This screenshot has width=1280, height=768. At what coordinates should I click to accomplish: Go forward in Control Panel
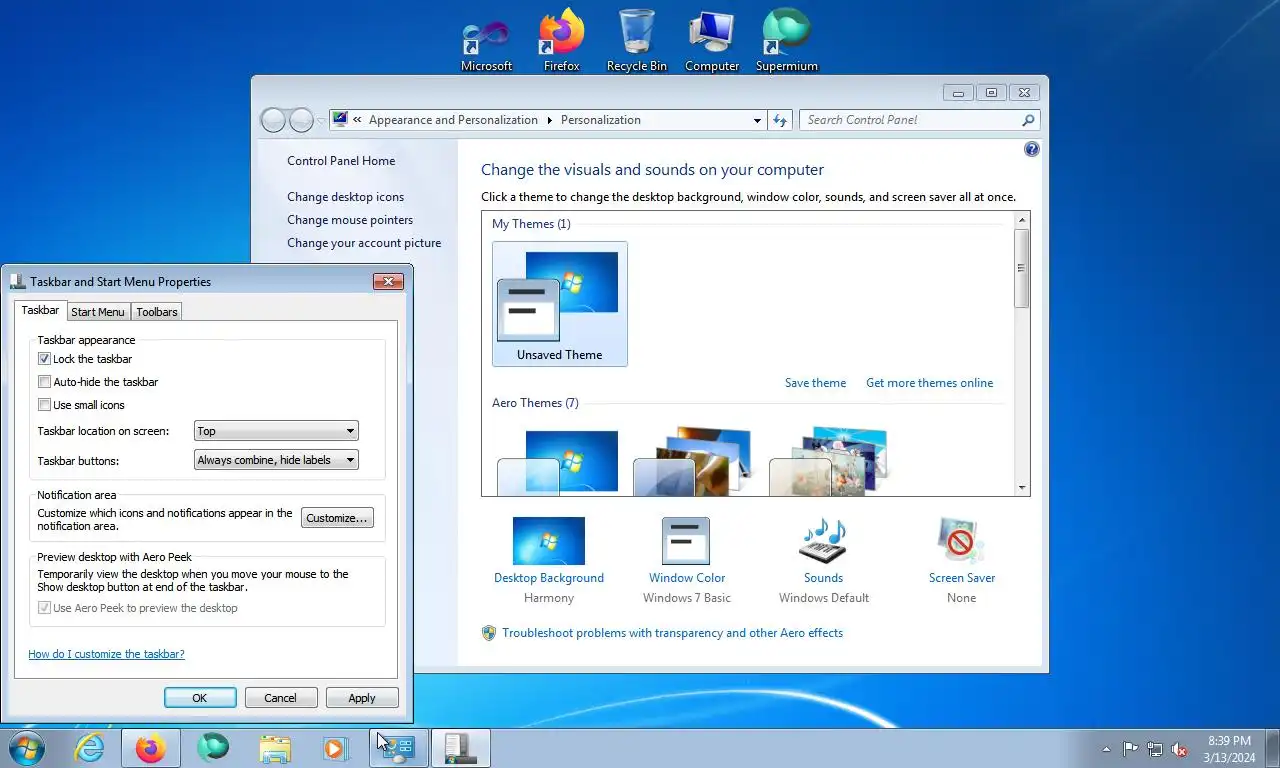301,120
